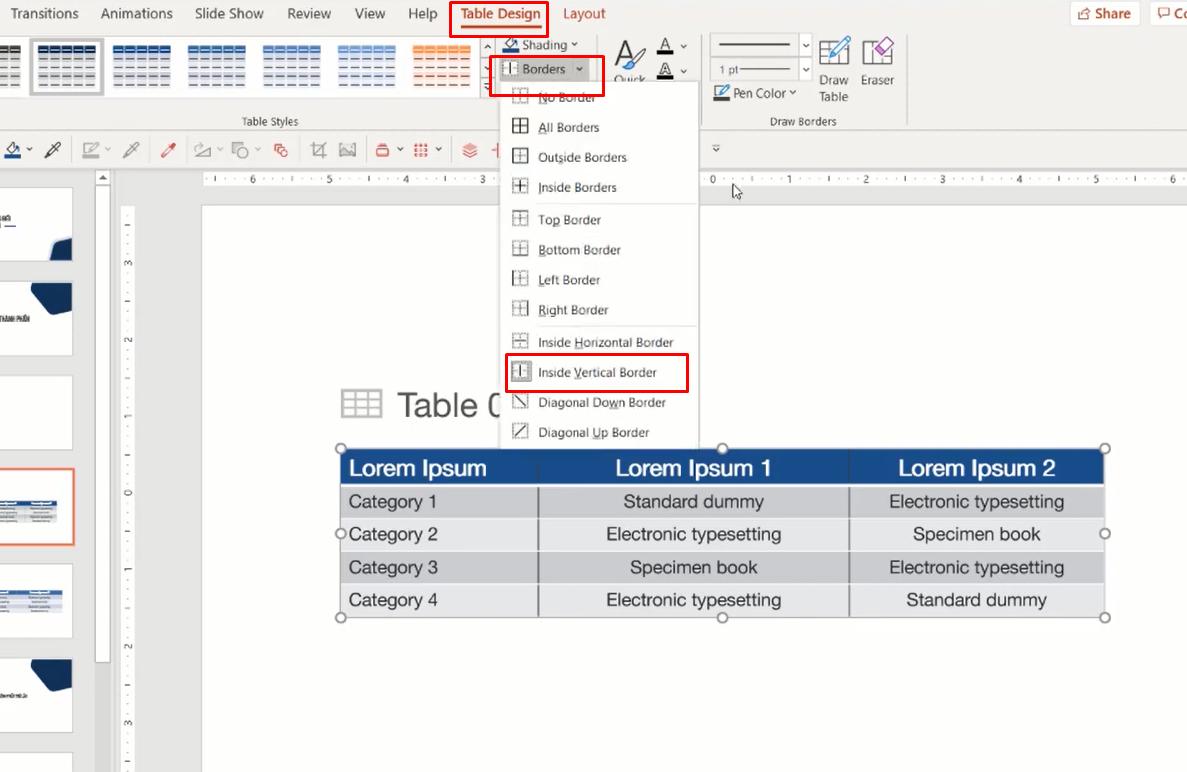Go to the Animations tab
The width and height of the screenshot is (1187, 772).
pos(136,14)
